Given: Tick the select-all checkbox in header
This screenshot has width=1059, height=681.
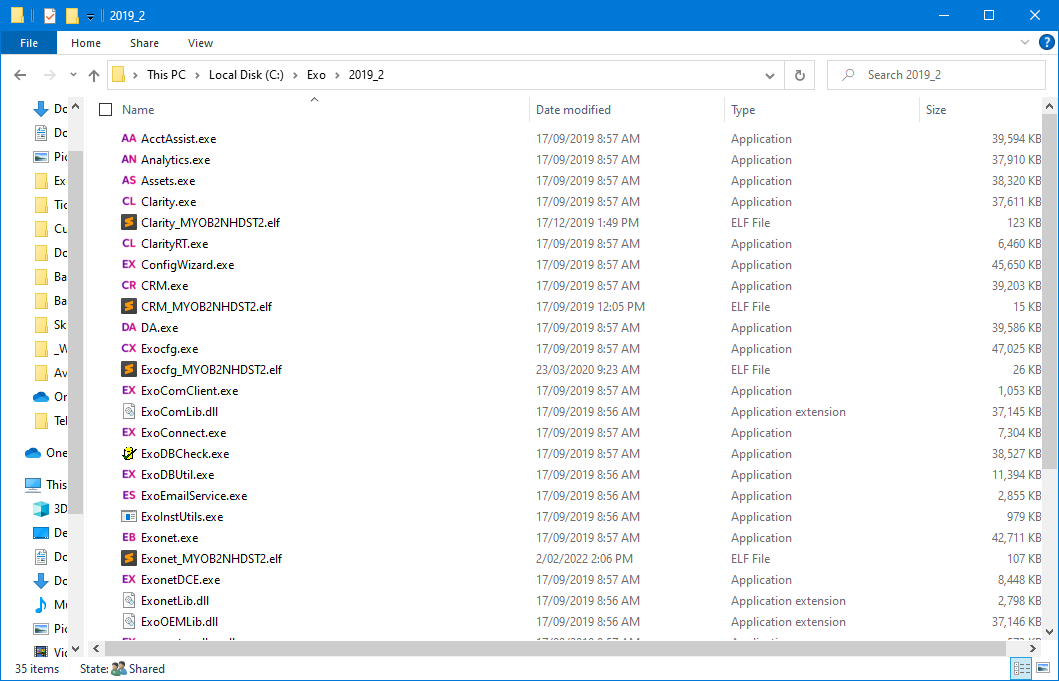Looking at the screenshot, I should [x=106, y=110].
